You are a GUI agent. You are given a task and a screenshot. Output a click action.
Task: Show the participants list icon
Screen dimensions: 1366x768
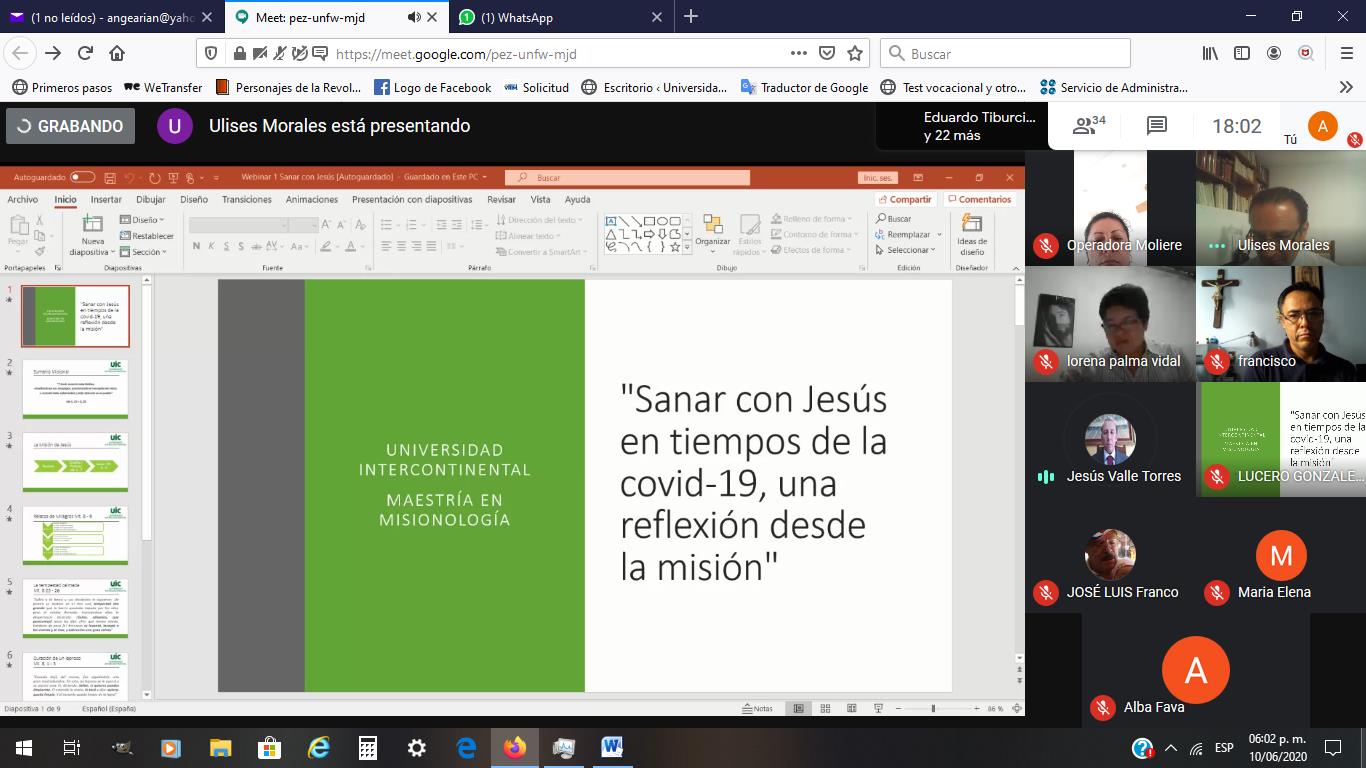(1089, 126)
